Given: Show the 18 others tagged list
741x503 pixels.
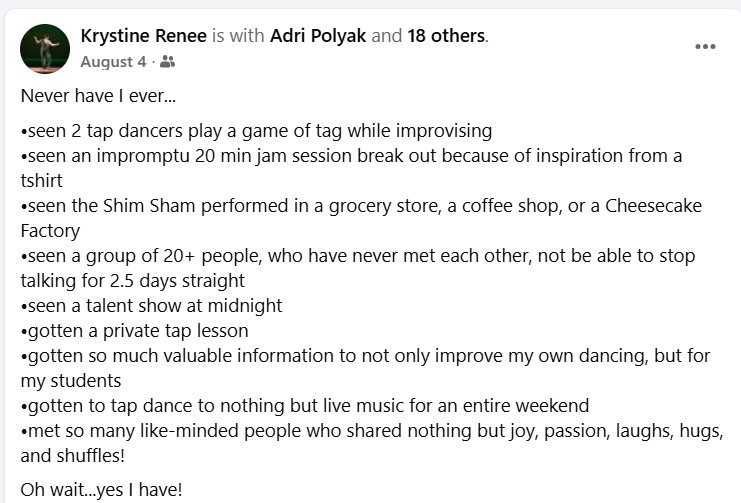Looking at the screenshot, I should pyautogui.click(x=446, y=36).
